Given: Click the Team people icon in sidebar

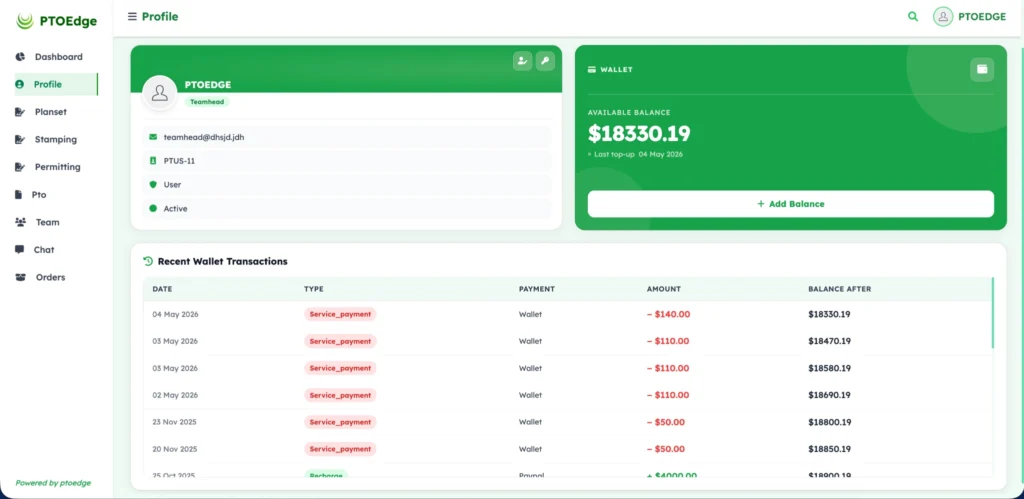Looking at the screenshot, I should [20, 222].
